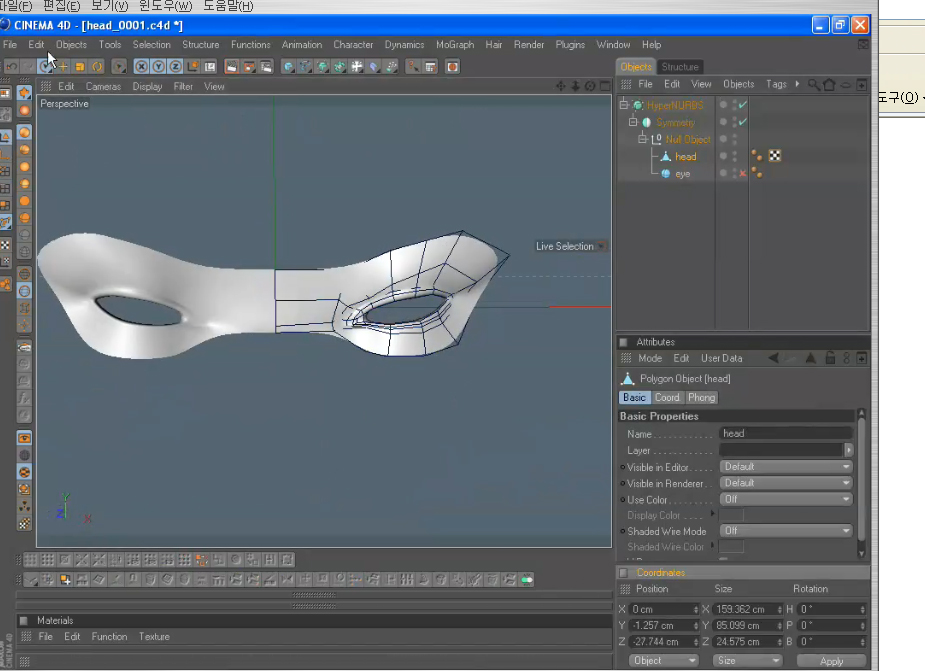The width and height of the screenshot is (925, 671).
Task: Switch to the Coord tab
Action: click(x=667, y=398)
